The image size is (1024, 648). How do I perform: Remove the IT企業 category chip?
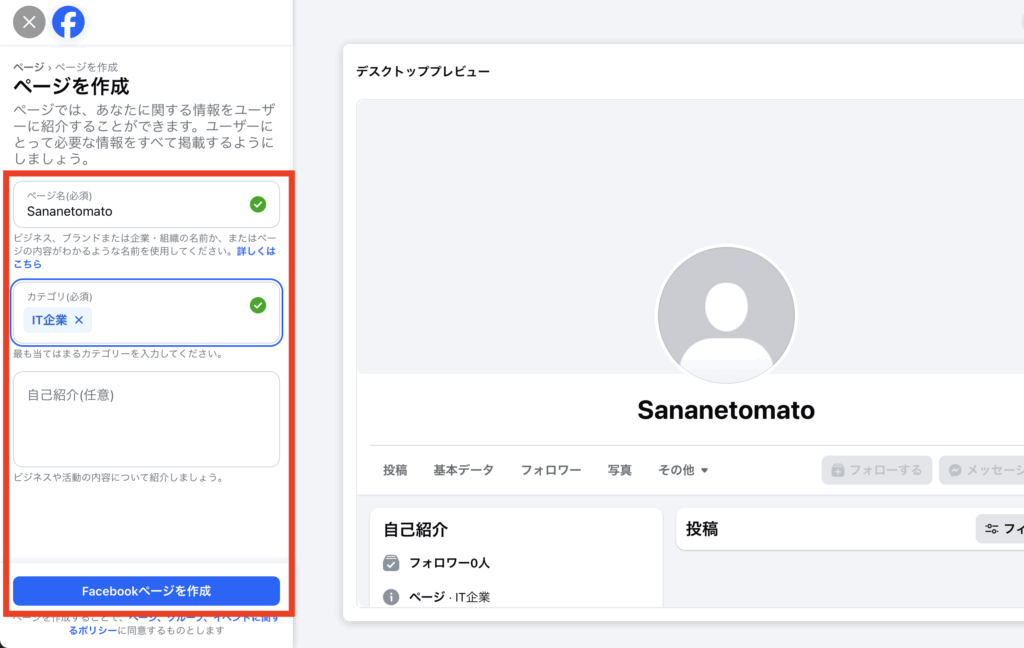tap(79, 320)
